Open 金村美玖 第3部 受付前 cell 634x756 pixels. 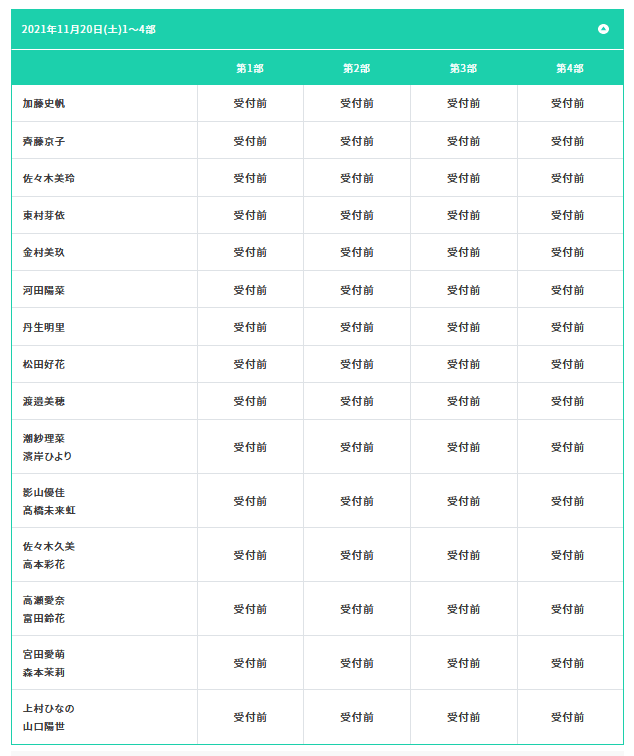[464, 252]
